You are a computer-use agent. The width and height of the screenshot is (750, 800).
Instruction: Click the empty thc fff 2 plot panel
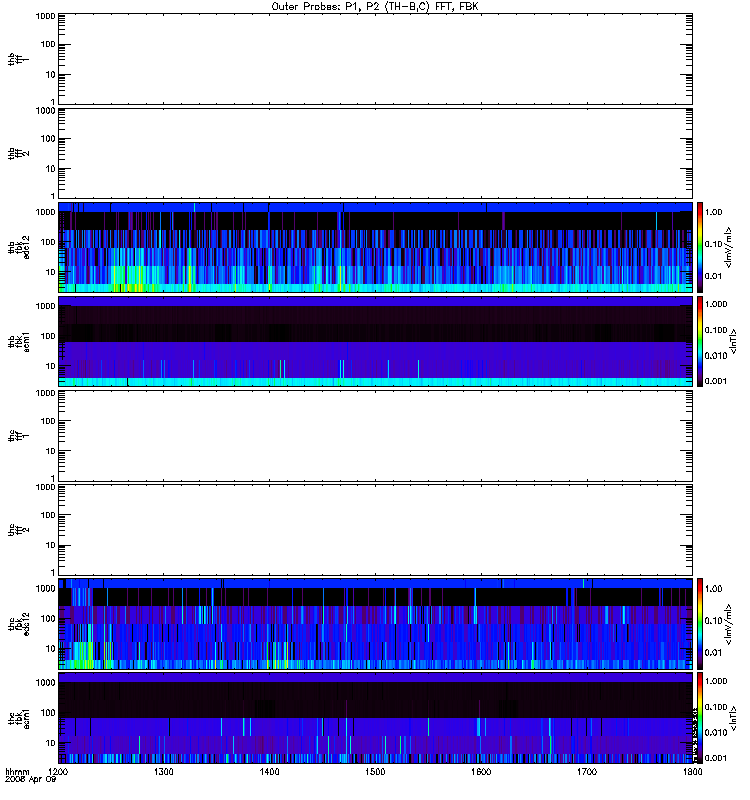[x=375, y=530]
